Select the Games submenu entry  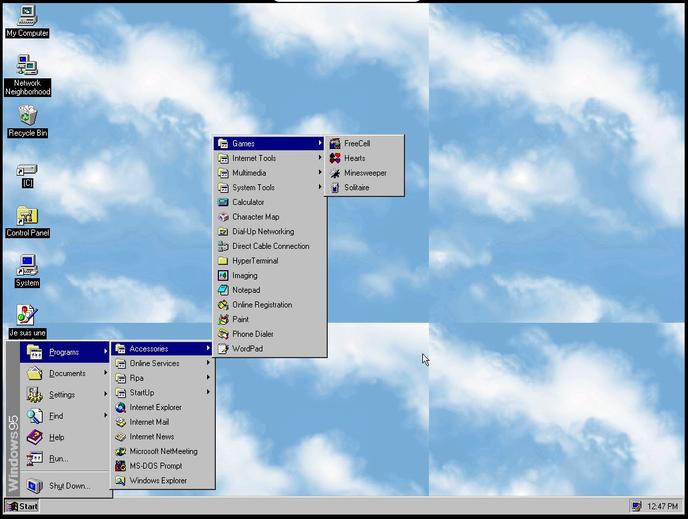point(269,143)
